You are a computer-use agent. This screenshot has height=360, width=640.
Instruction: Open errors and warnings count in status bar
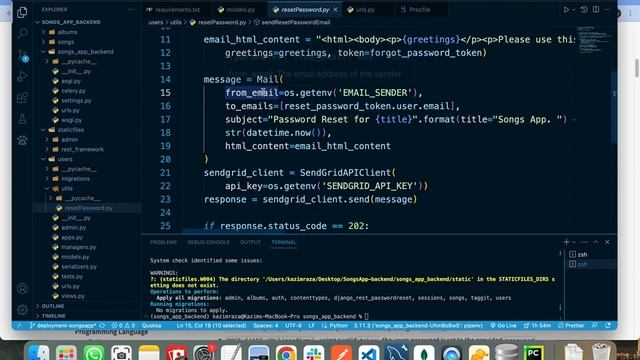coord(124,326)
